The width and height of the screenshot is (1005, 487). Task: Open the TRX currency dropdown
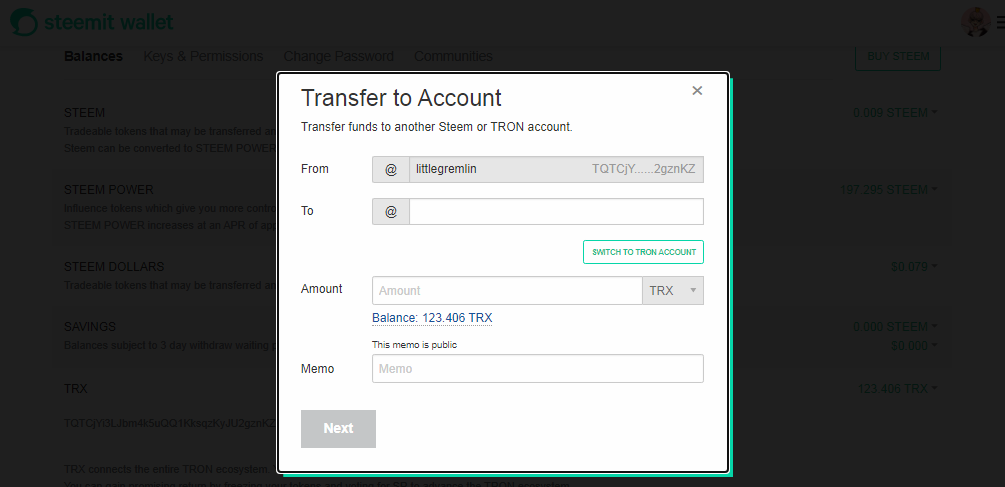click(x=673, y=290)
